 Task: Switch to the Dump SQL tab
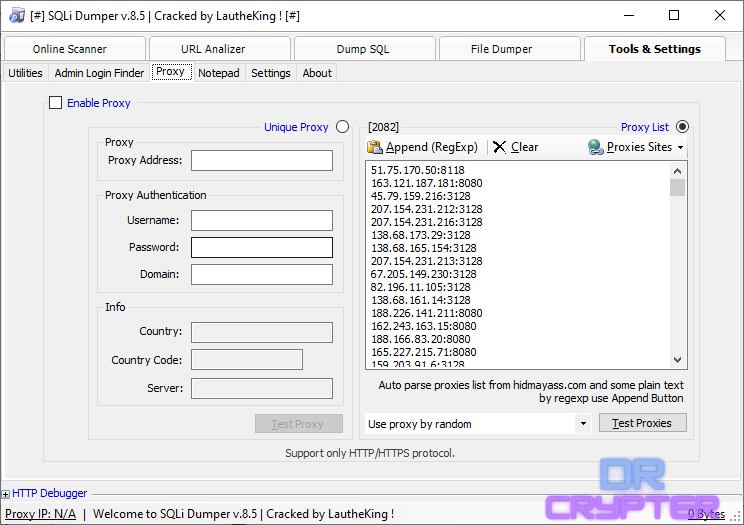coord(363,49)
